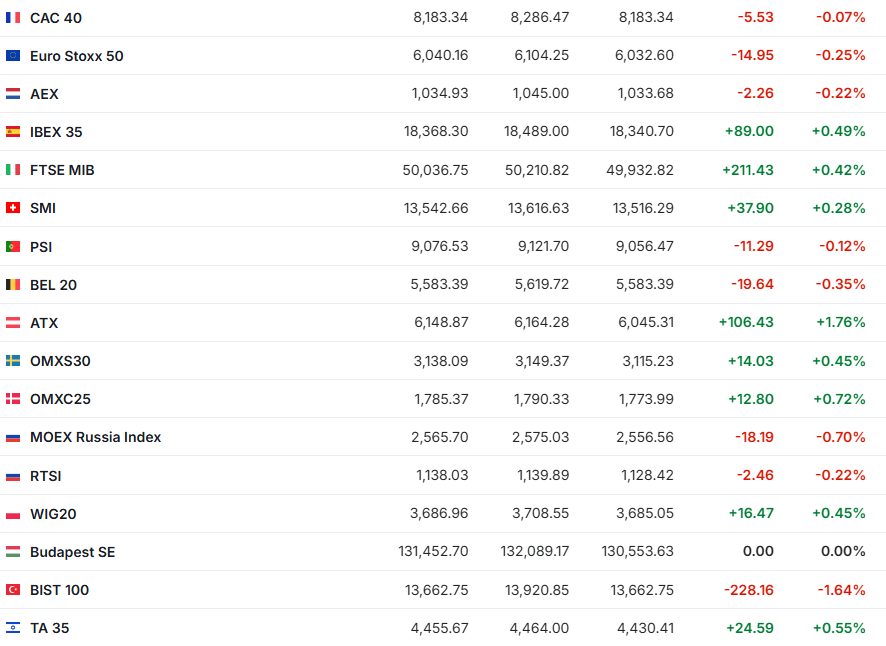Open the PSI index link
The width and height of the screenshot is (886, 646).
tap(41, 247)
